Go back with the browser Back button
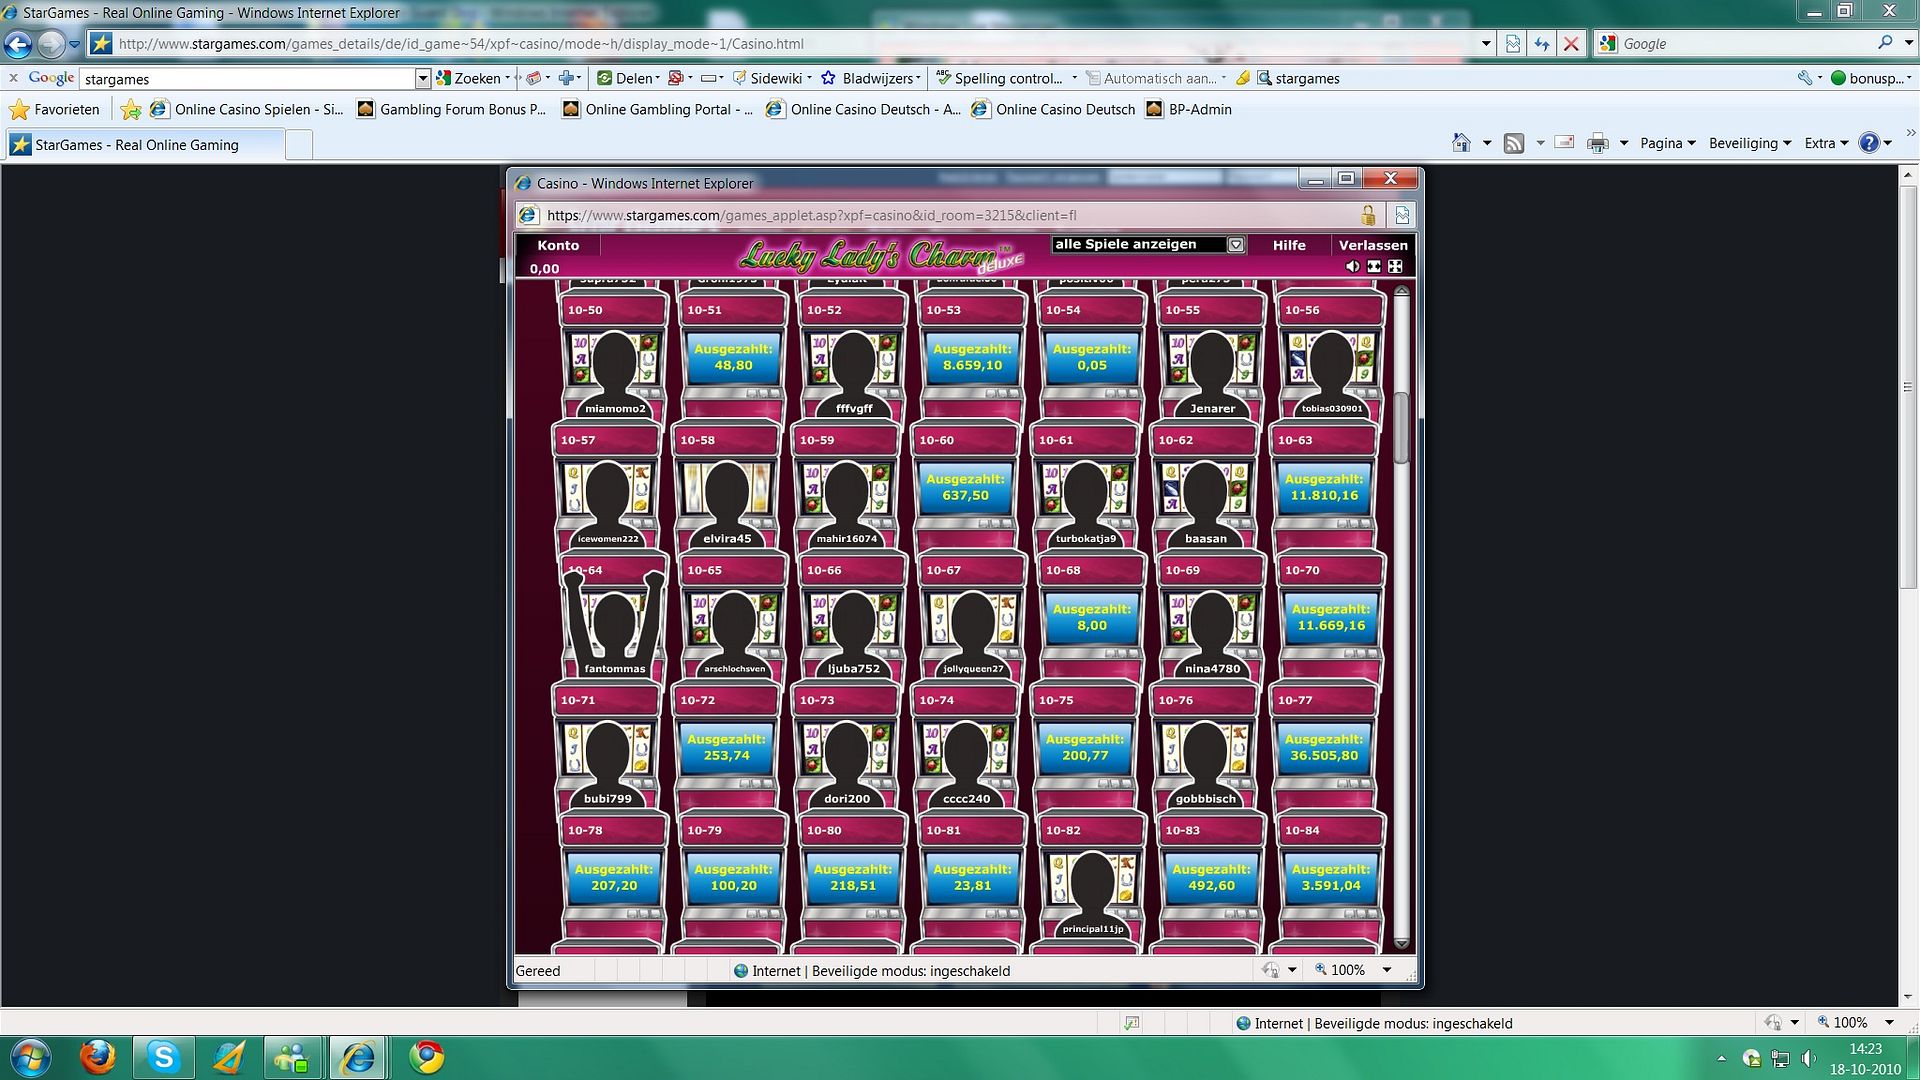This screenshot has height=1080, width=1920. (x=18, y=44)
